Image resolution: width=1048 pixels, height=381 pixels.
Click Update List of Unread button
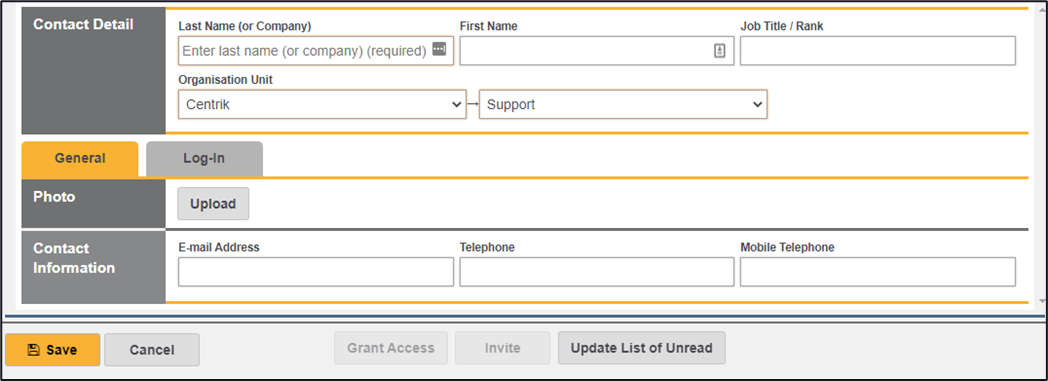point(642,348)
